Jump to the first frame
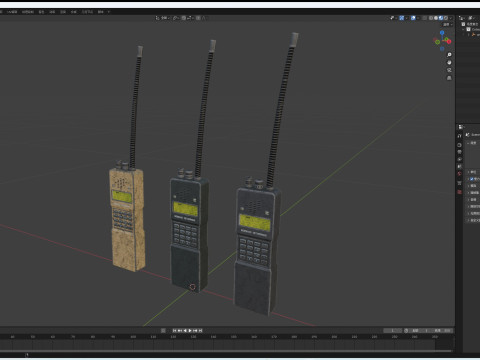The height and width of the screenshot is (360, 480). click(x=174, y=330)
